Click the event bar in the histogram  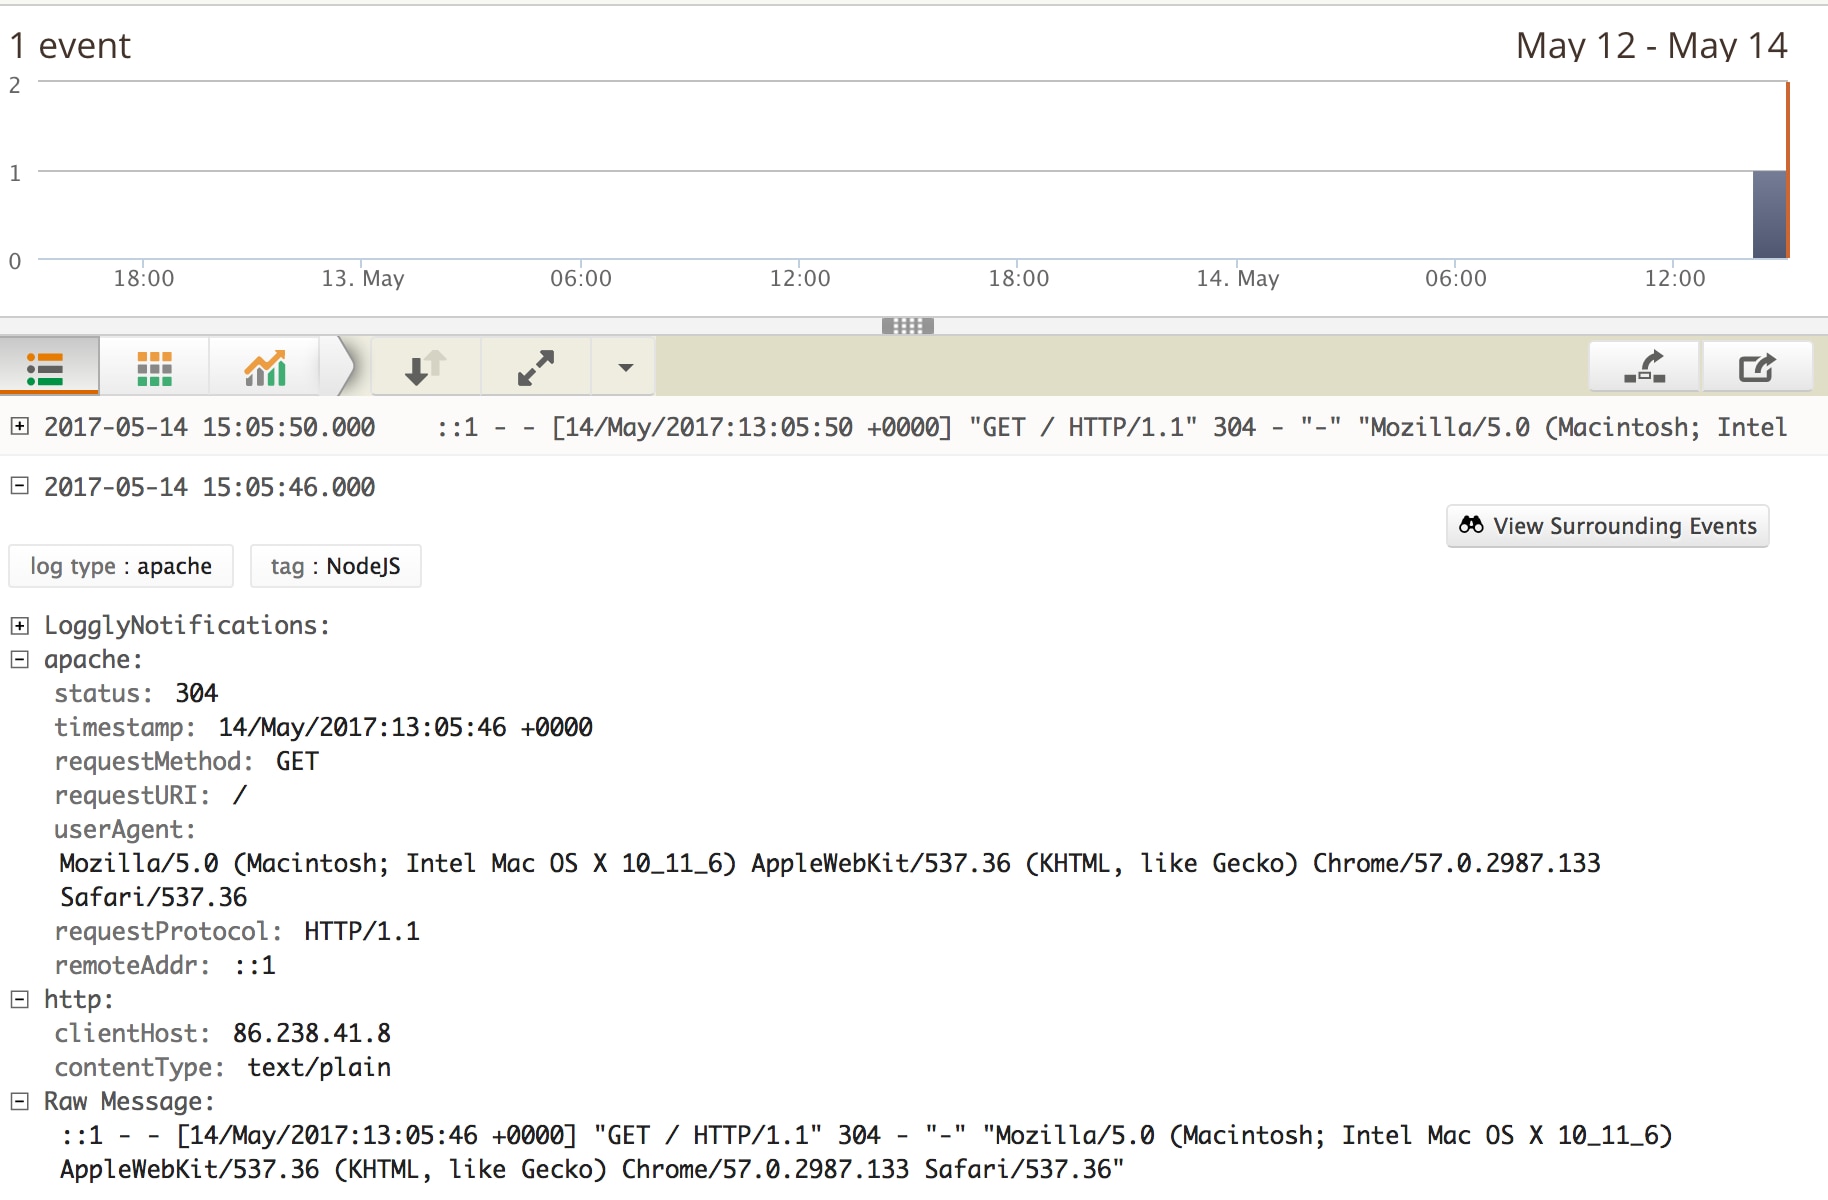[x=1769, y=214]
